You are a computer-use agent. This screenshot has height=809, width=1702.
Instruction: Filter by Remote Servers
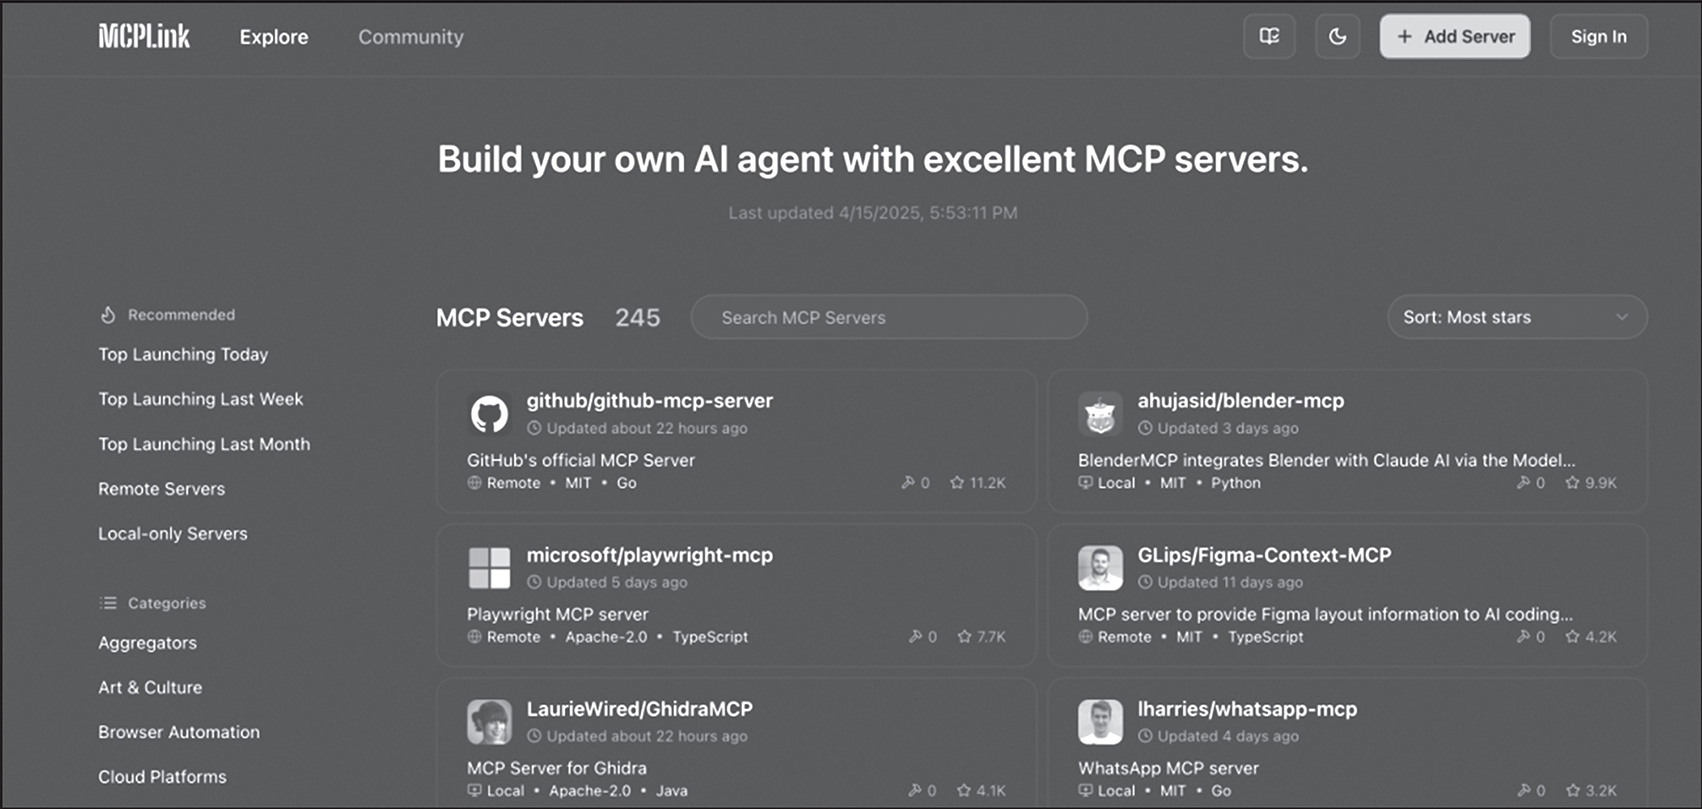pyautogui.click(x=161, y=489)
